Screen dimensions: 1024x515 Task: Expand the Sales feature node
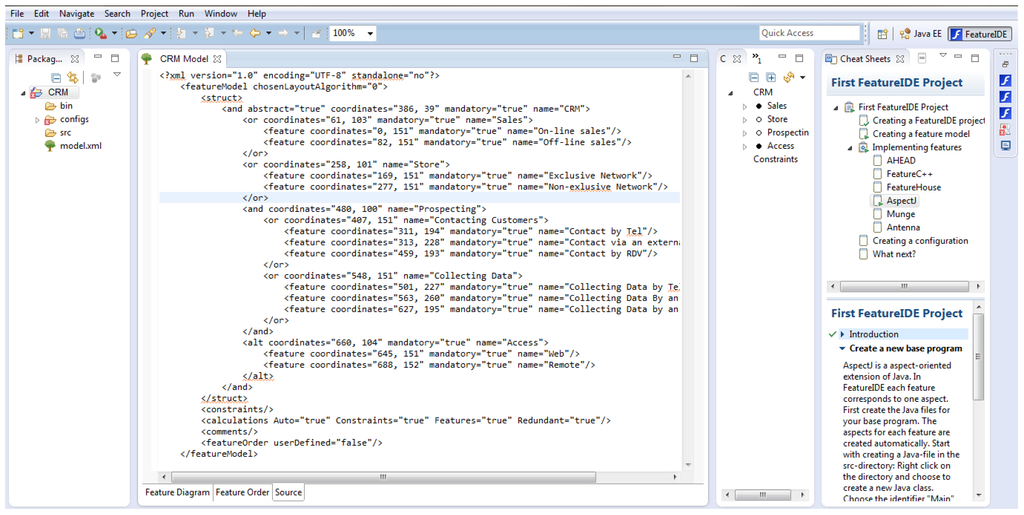click(x=744, y=106)
